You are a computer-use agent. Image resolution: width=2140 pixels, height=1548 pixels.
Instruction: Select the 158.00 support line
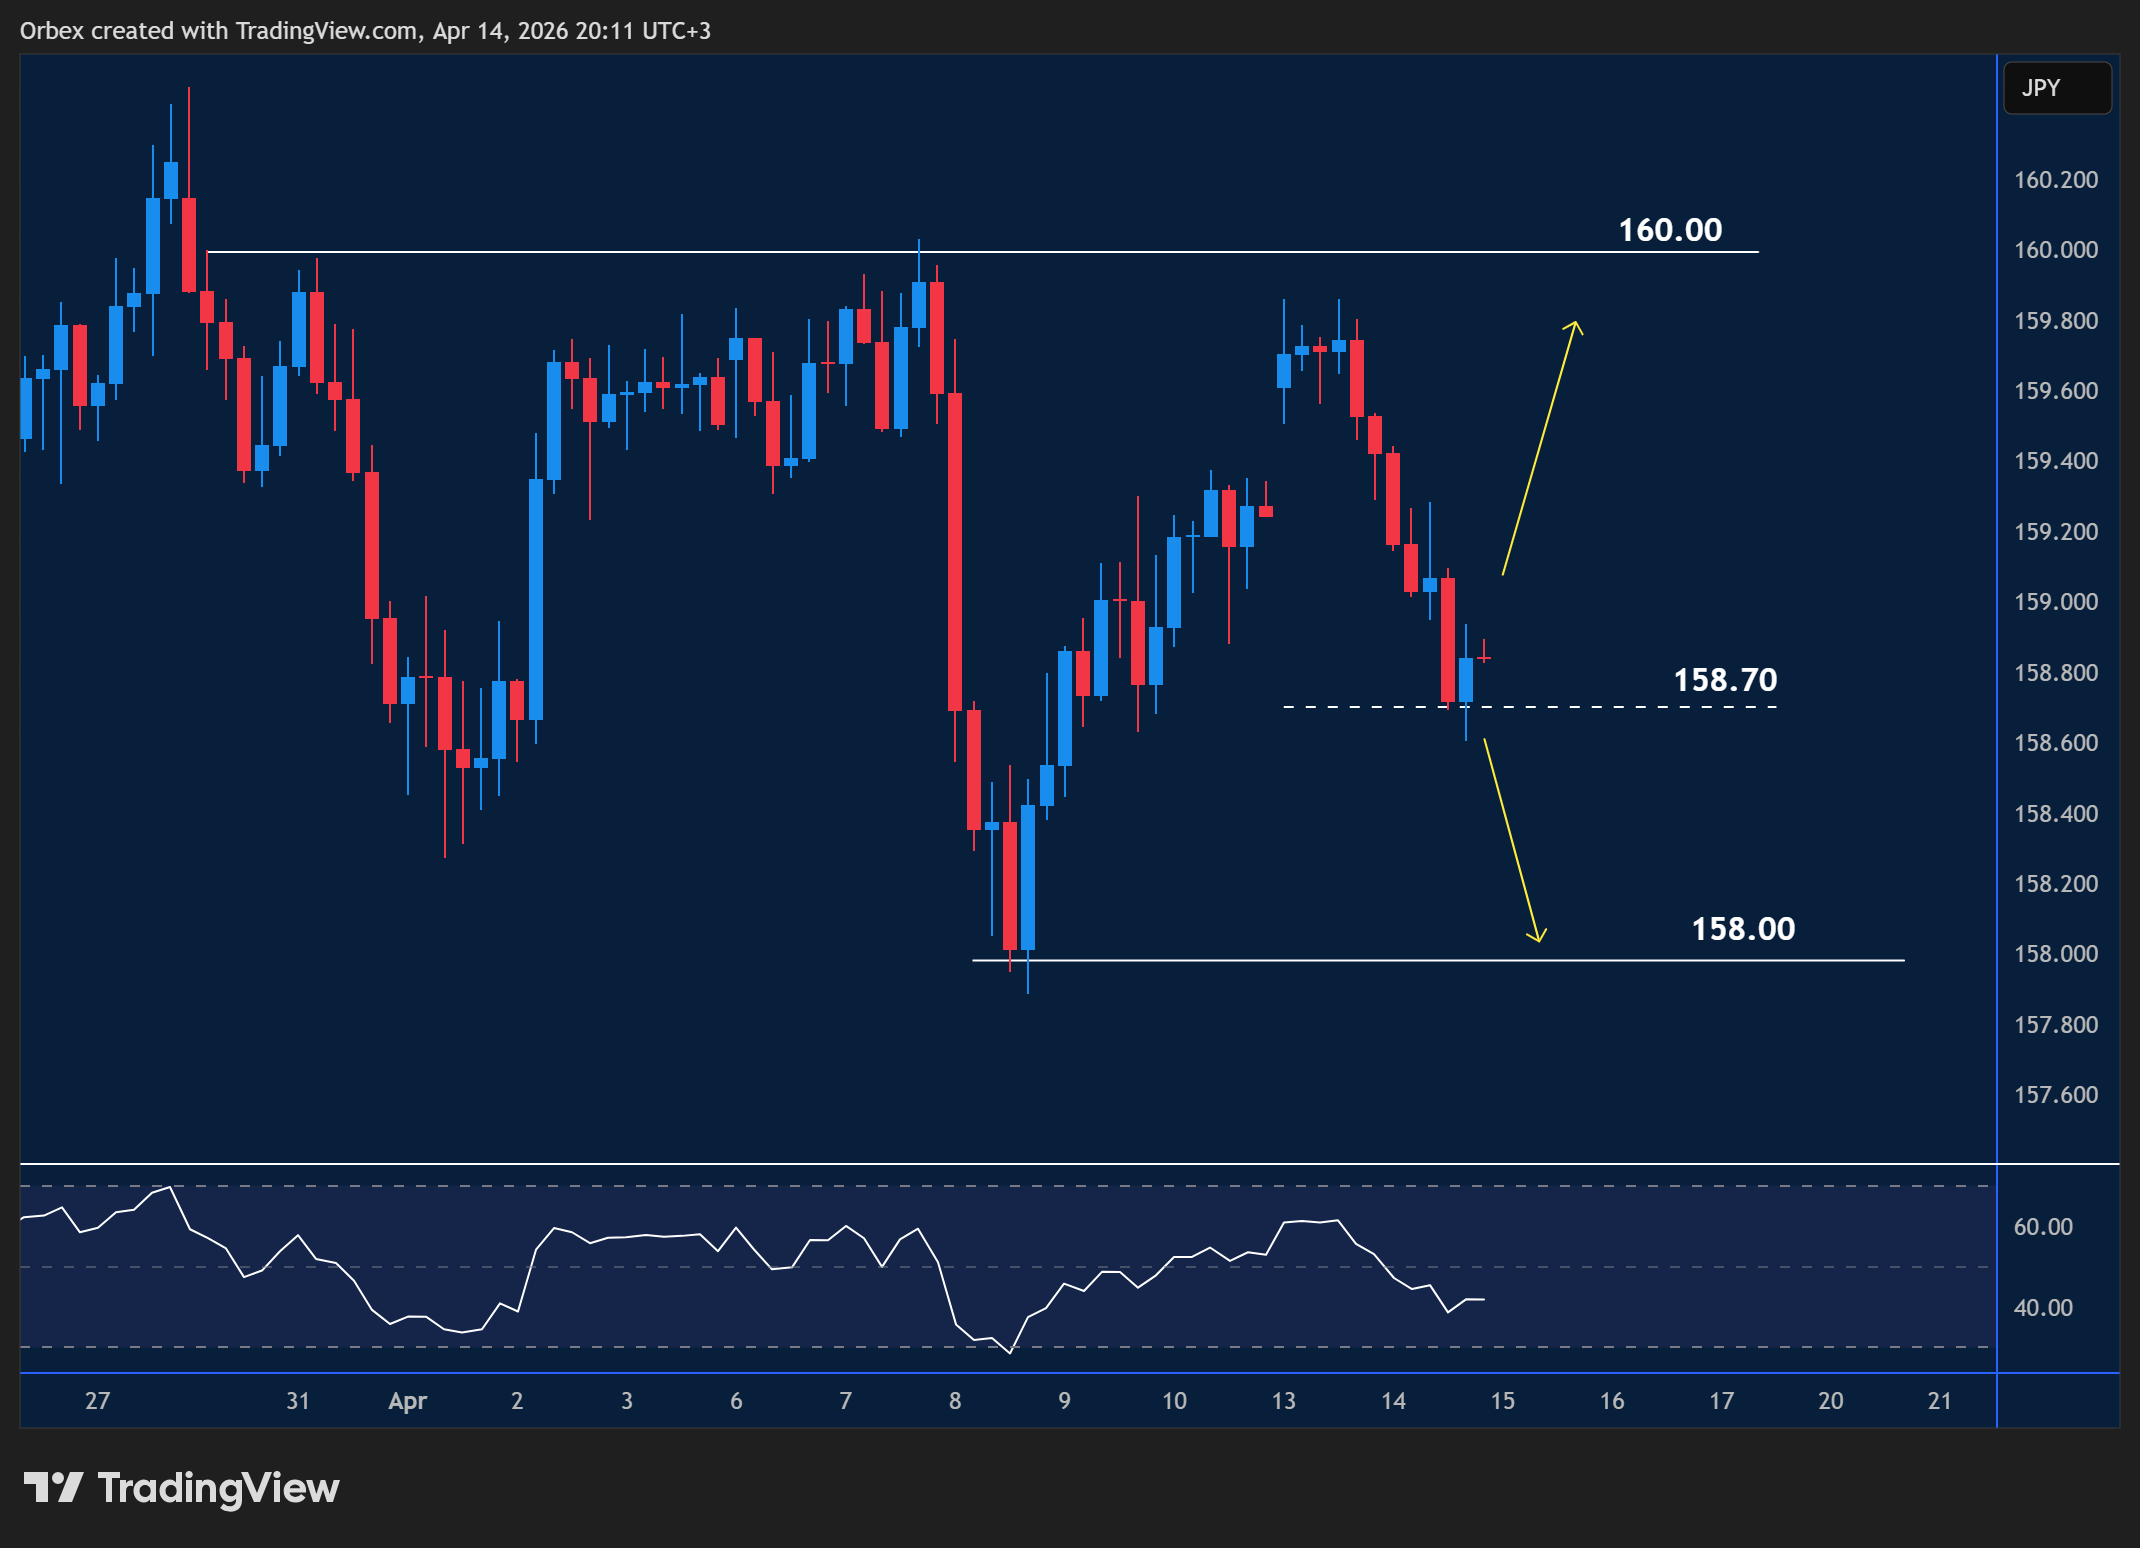coord(1400,961)
